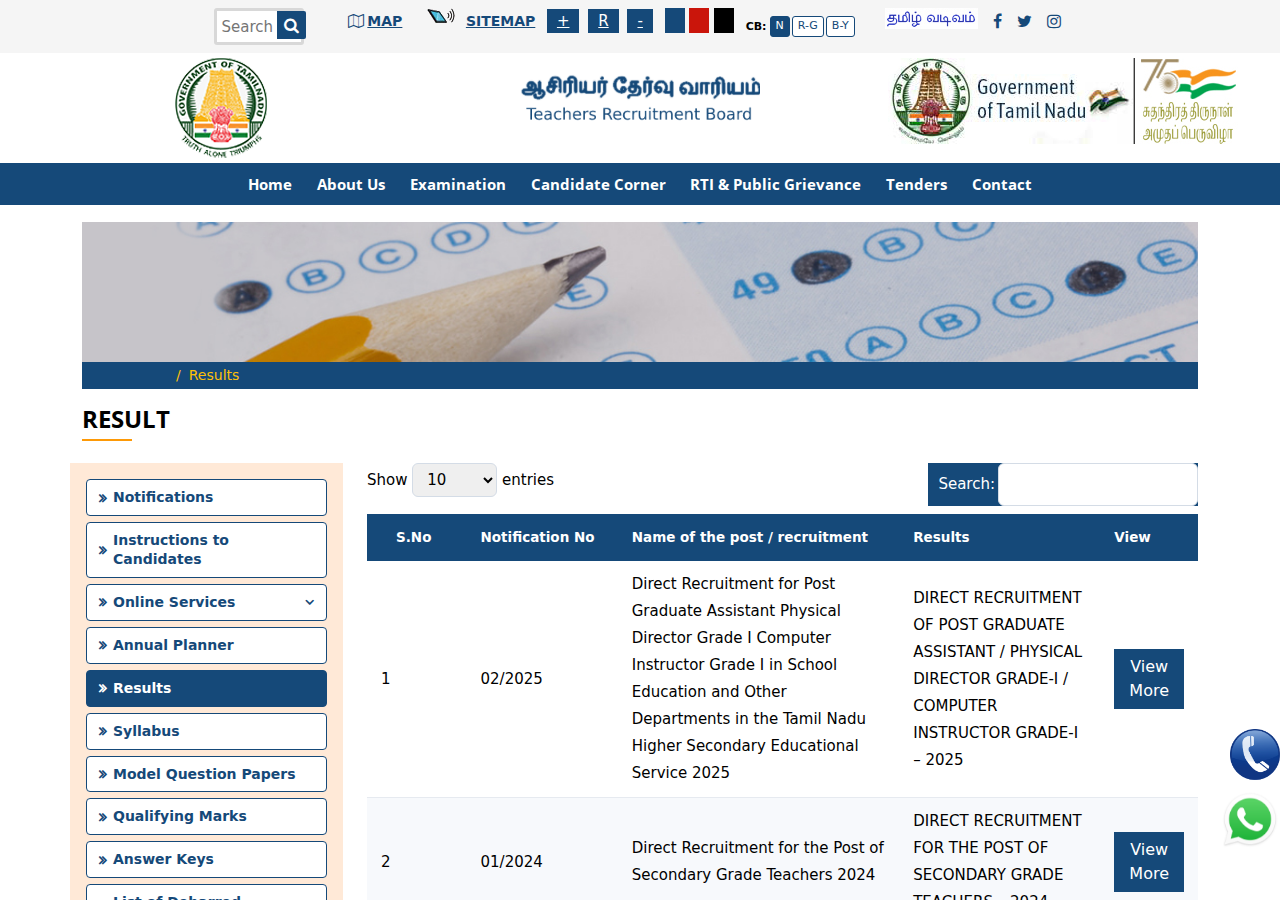
Task: Click the search magnifier icon button
Action: point(290,26)
